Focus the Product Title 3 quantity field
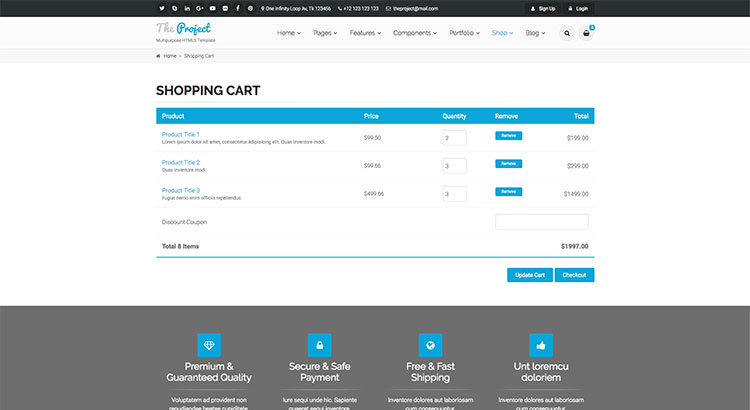750x410 pixels. [x=454, y=194]
